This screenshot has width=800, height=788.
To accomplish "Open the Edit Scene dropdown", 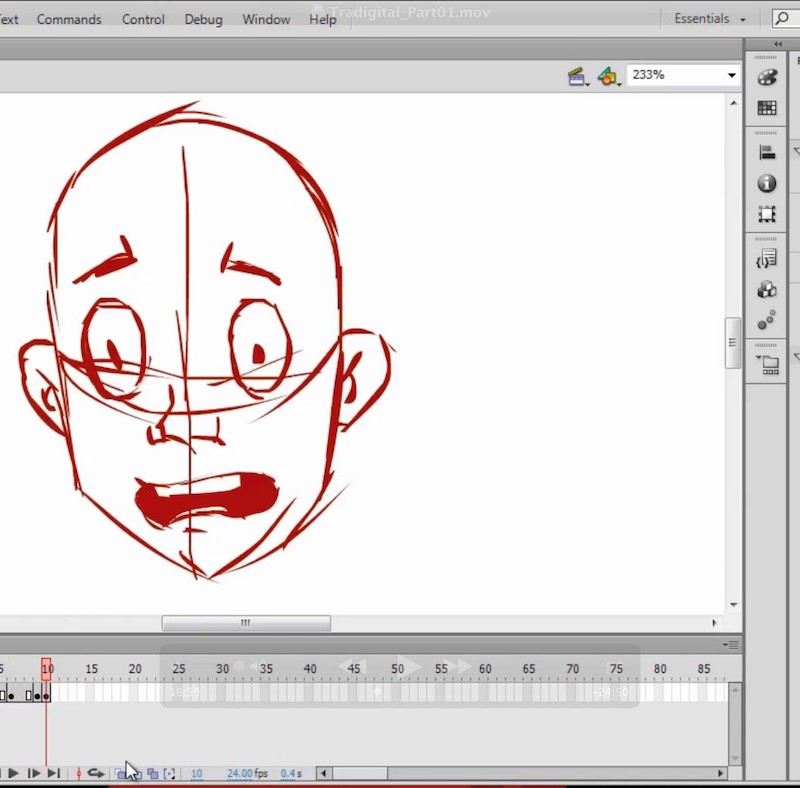I will tap(578, 75).
